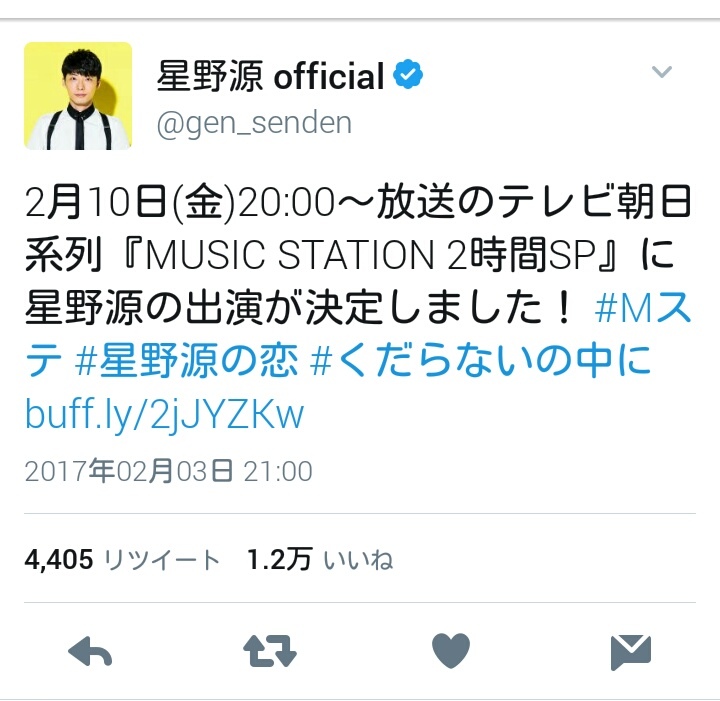Open the buff.ly/2jJYZKw link
The image size is (720, 701).
point(164,415)
